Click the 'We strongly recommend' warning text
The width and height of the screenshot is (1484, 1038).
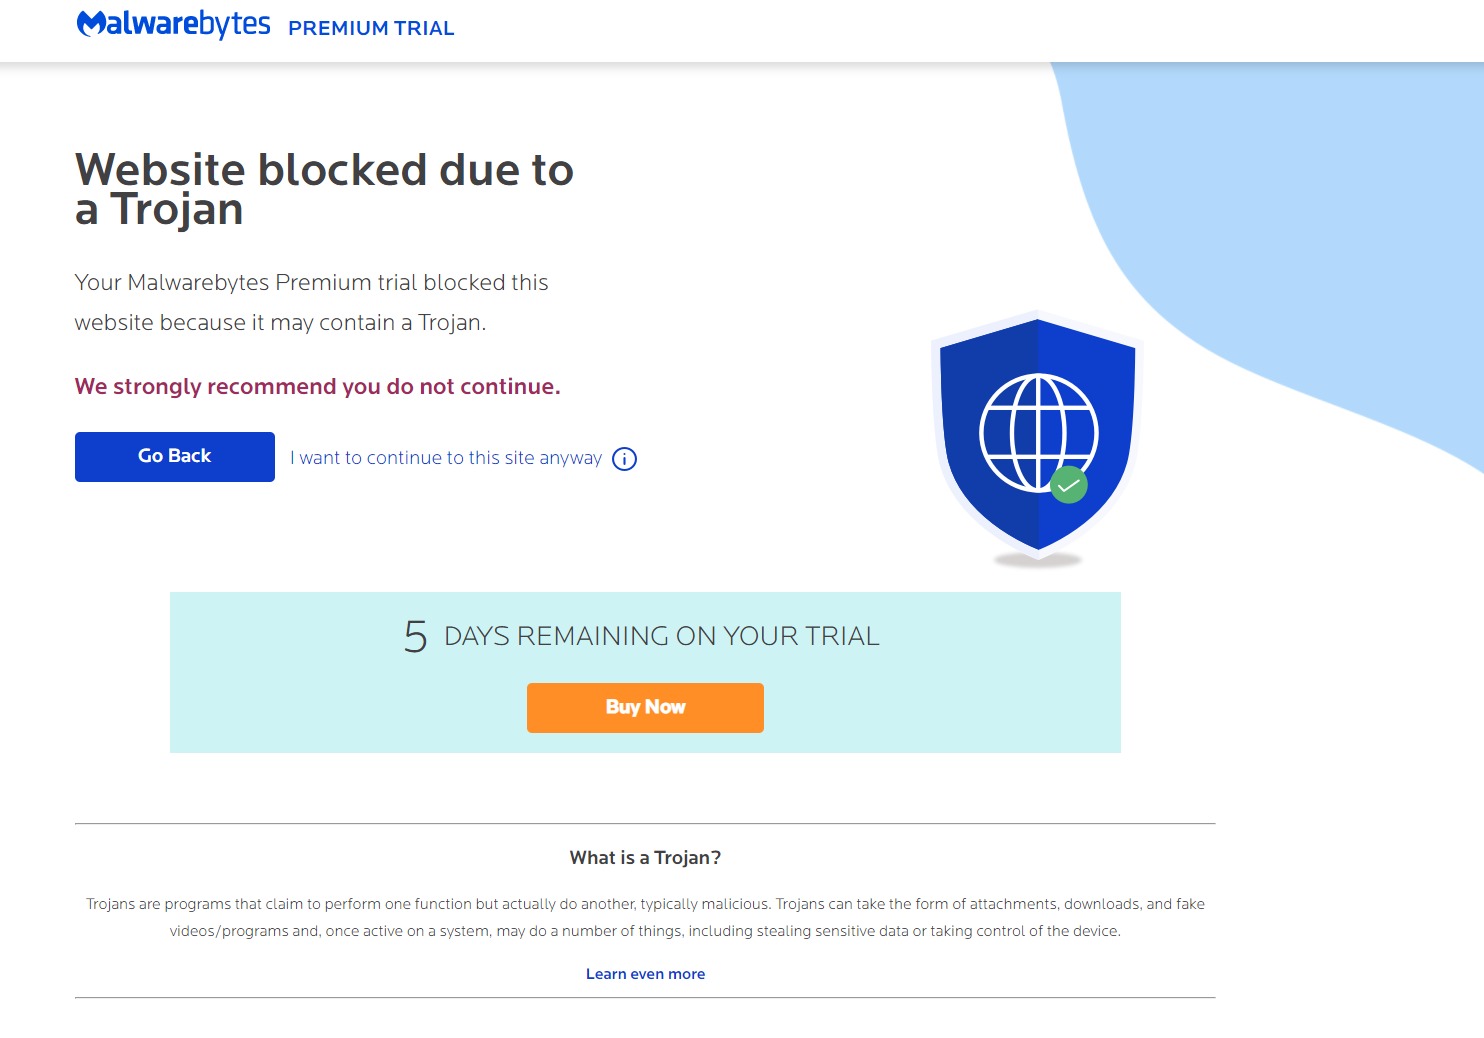coord(317,387)
